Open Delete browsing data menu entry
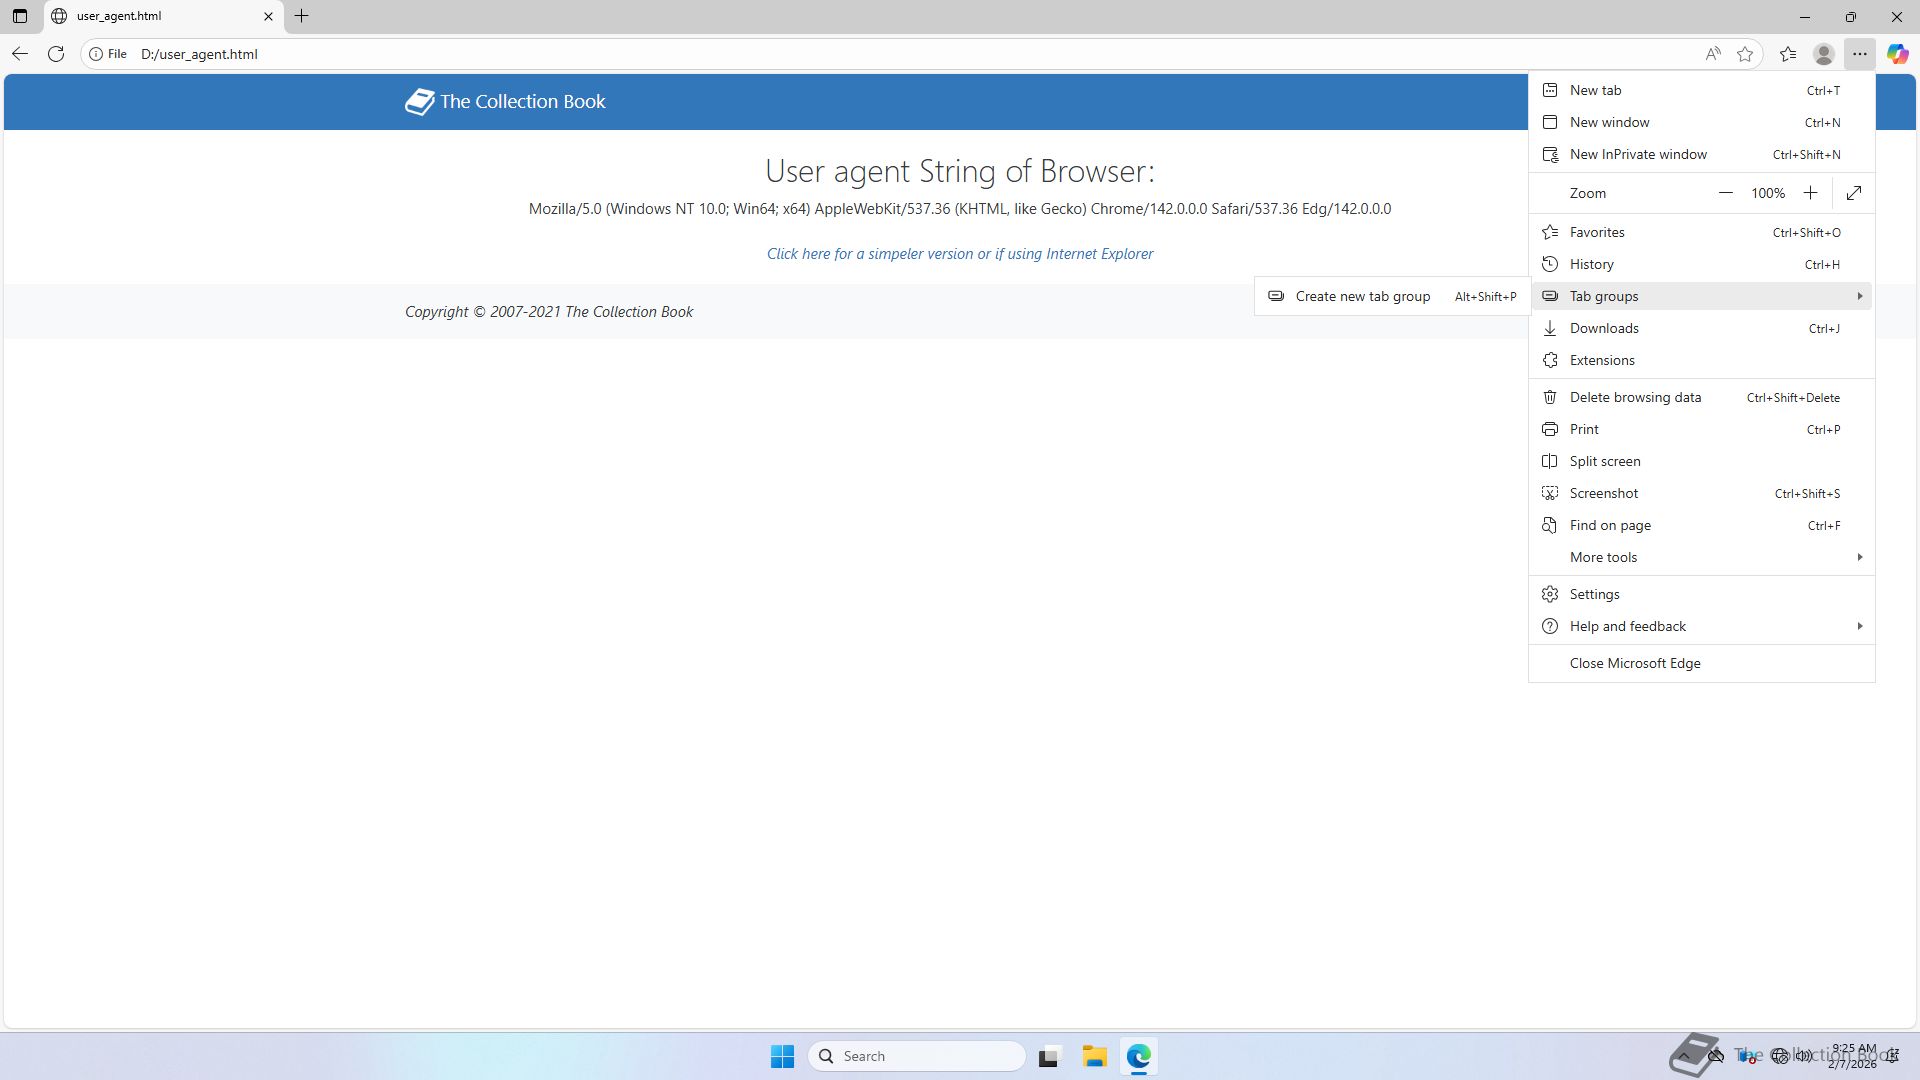This screenshot has width=1920, height=1080. tap(1635, 397)
